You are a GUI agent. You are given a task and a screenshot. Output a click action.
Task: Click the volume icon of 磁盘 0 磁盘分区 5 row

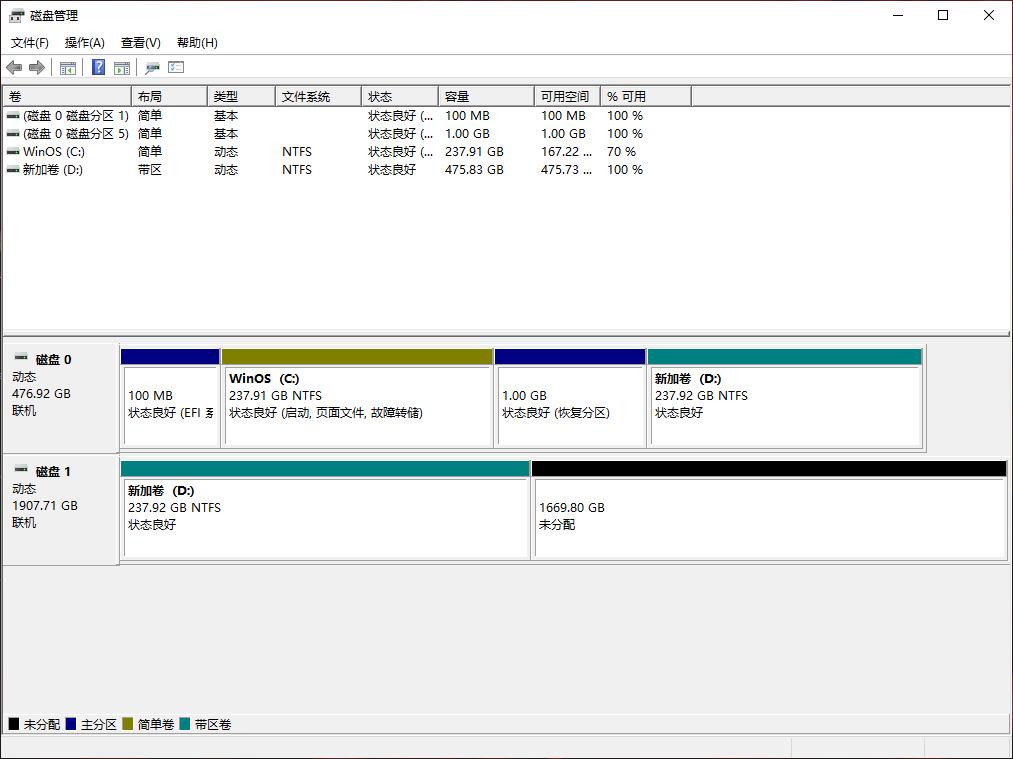(13, 134)
